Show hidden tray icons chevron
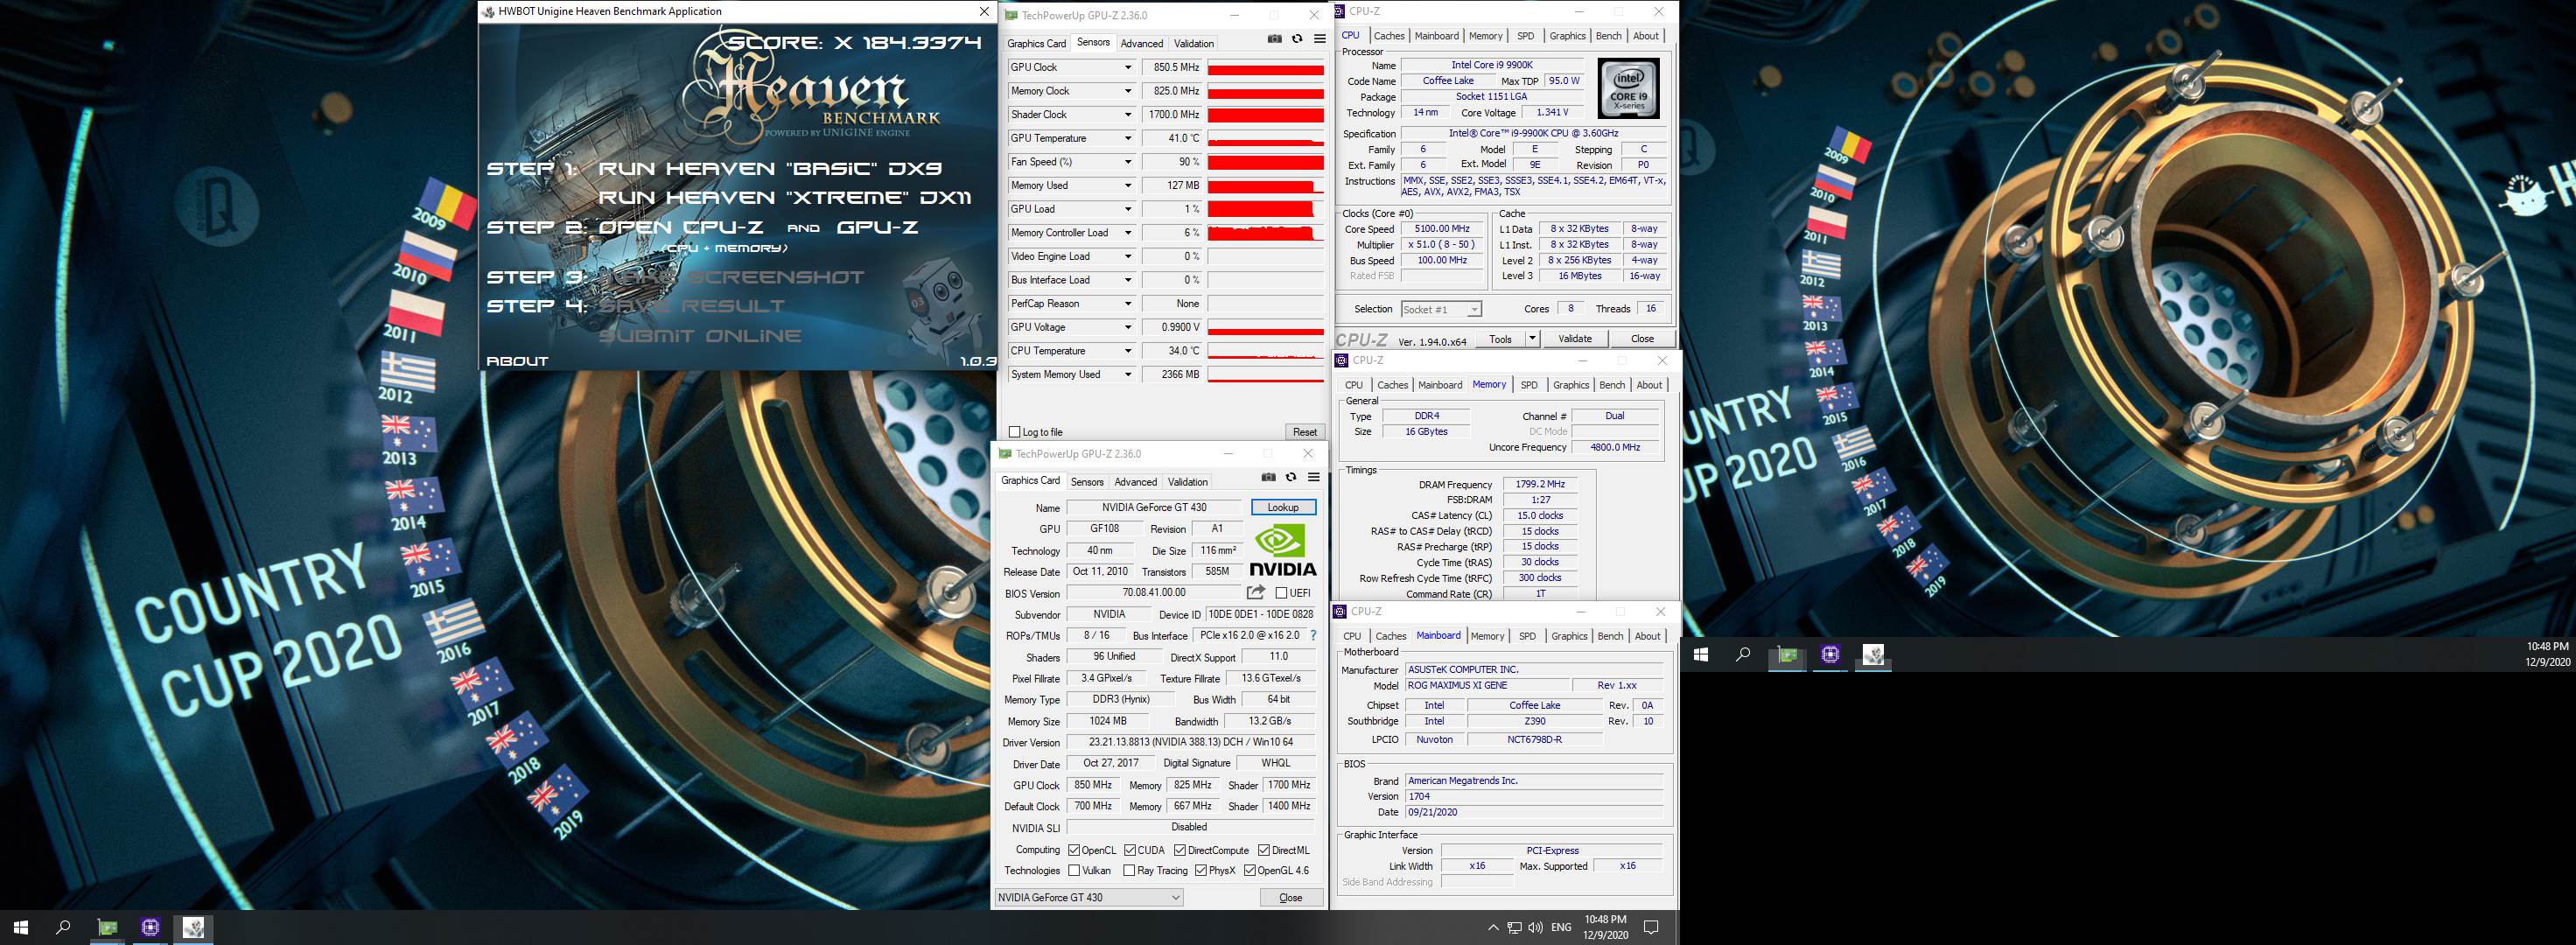 (x=1493, y=927)
